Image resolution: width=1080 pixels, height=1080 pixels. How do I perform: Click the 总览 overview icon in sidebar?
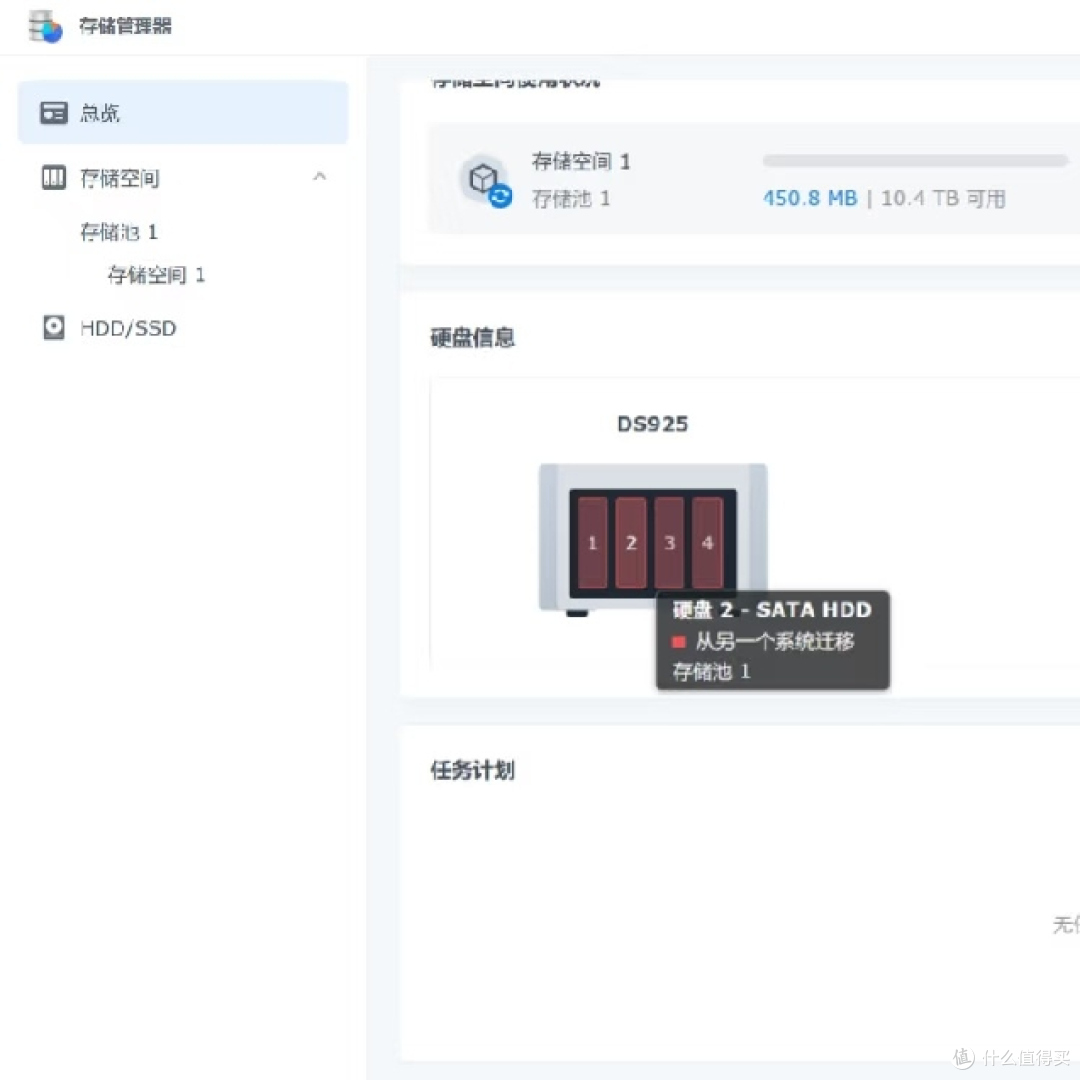53,113
